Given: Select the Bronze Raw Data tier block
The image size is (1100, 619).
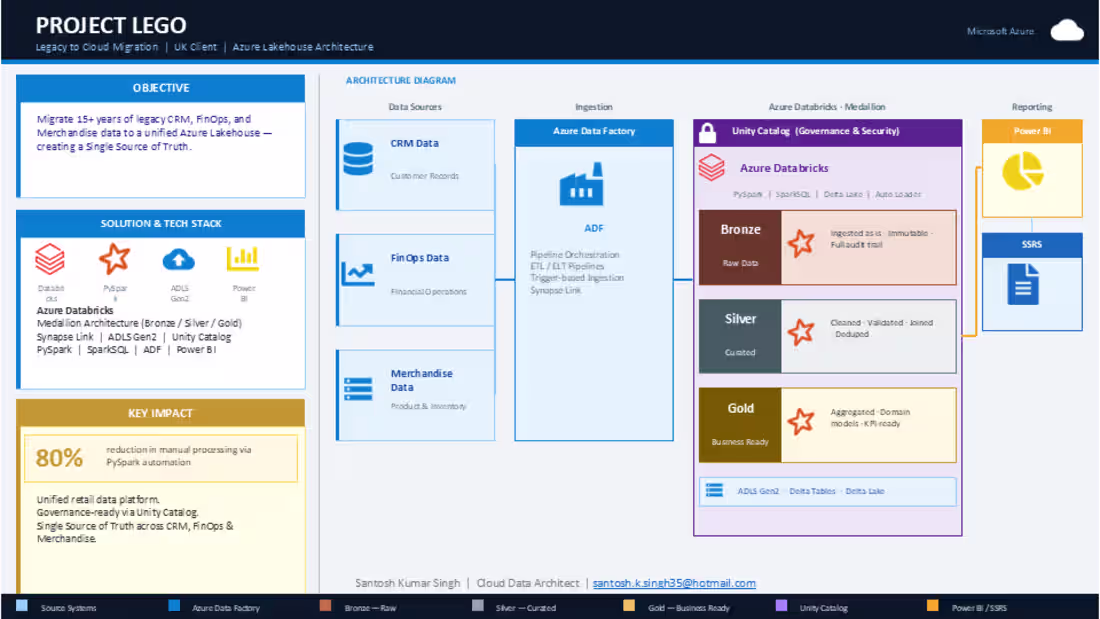Looking at the screenshot, I should (x=740, y=247).
